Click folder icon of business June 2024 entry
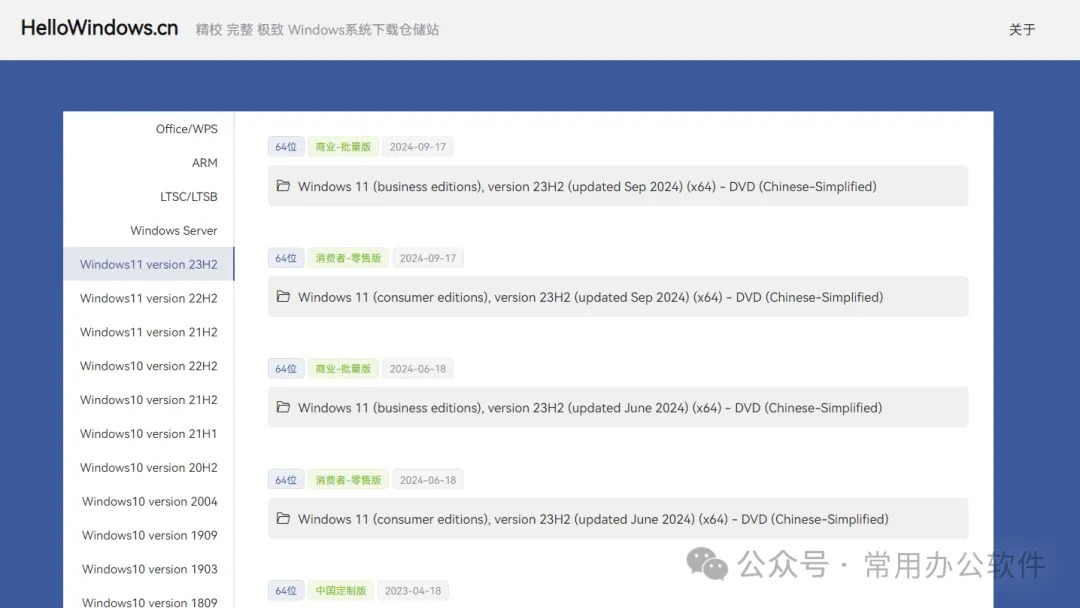 (x=283, y=407)
